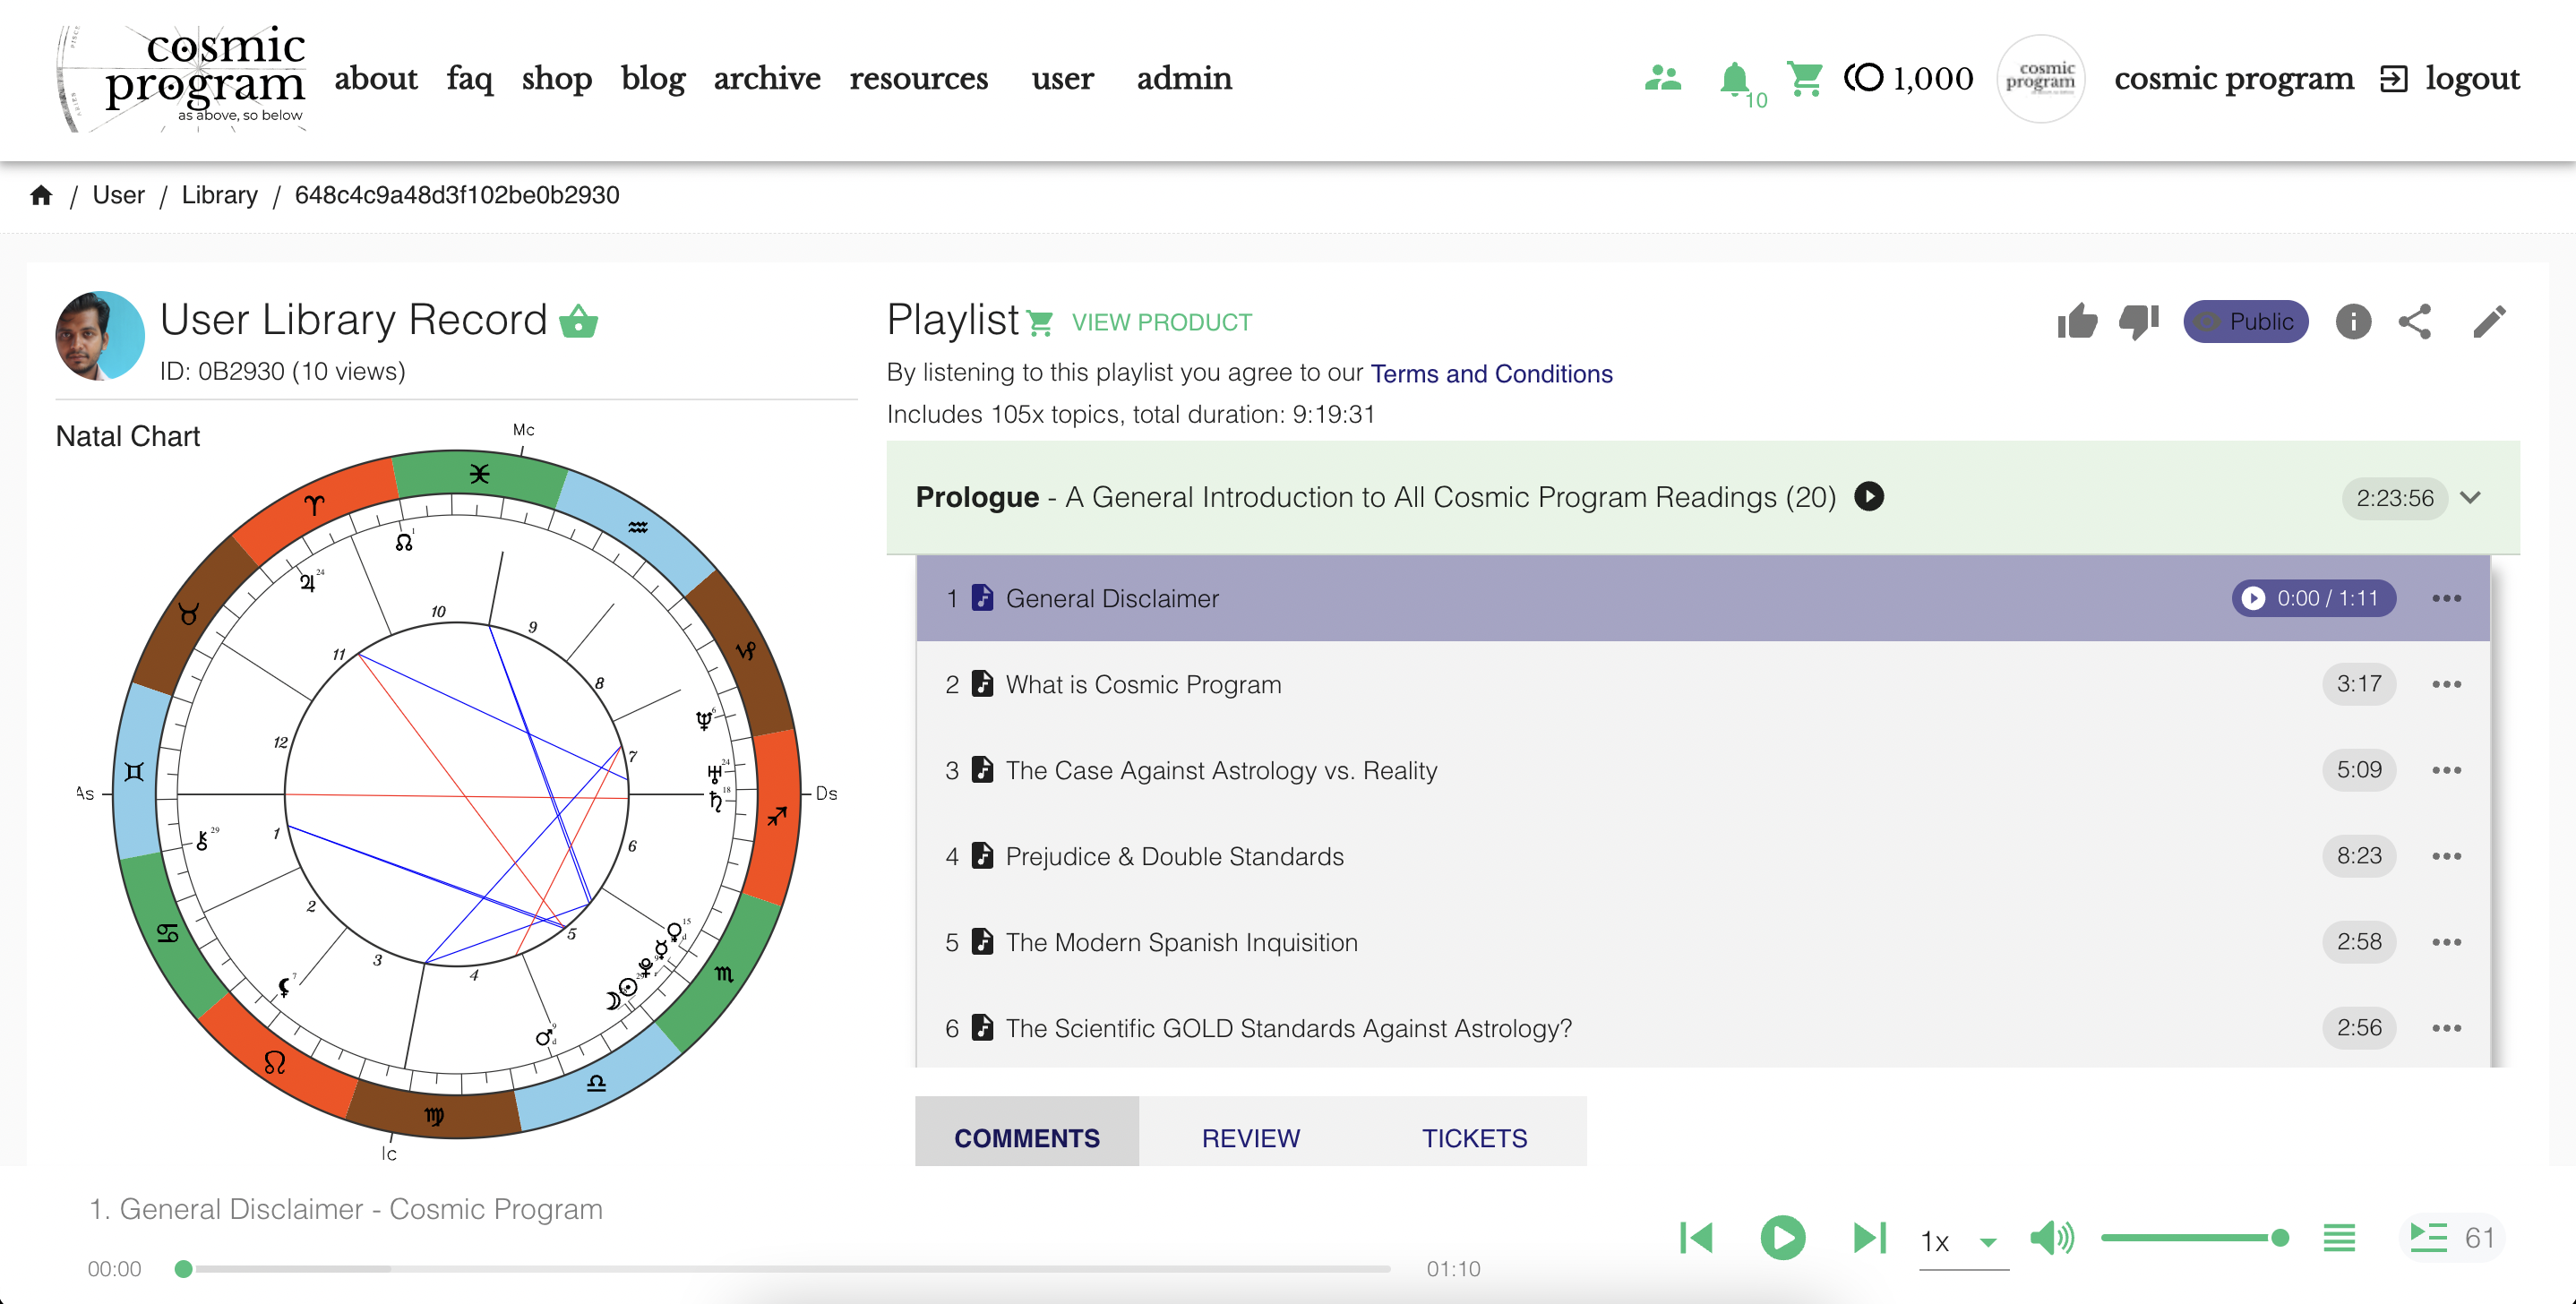The image size is (2576, 1304).
Task: Open the shopping cart in header
Action: pyautogui.click(x=1804, y=78)
